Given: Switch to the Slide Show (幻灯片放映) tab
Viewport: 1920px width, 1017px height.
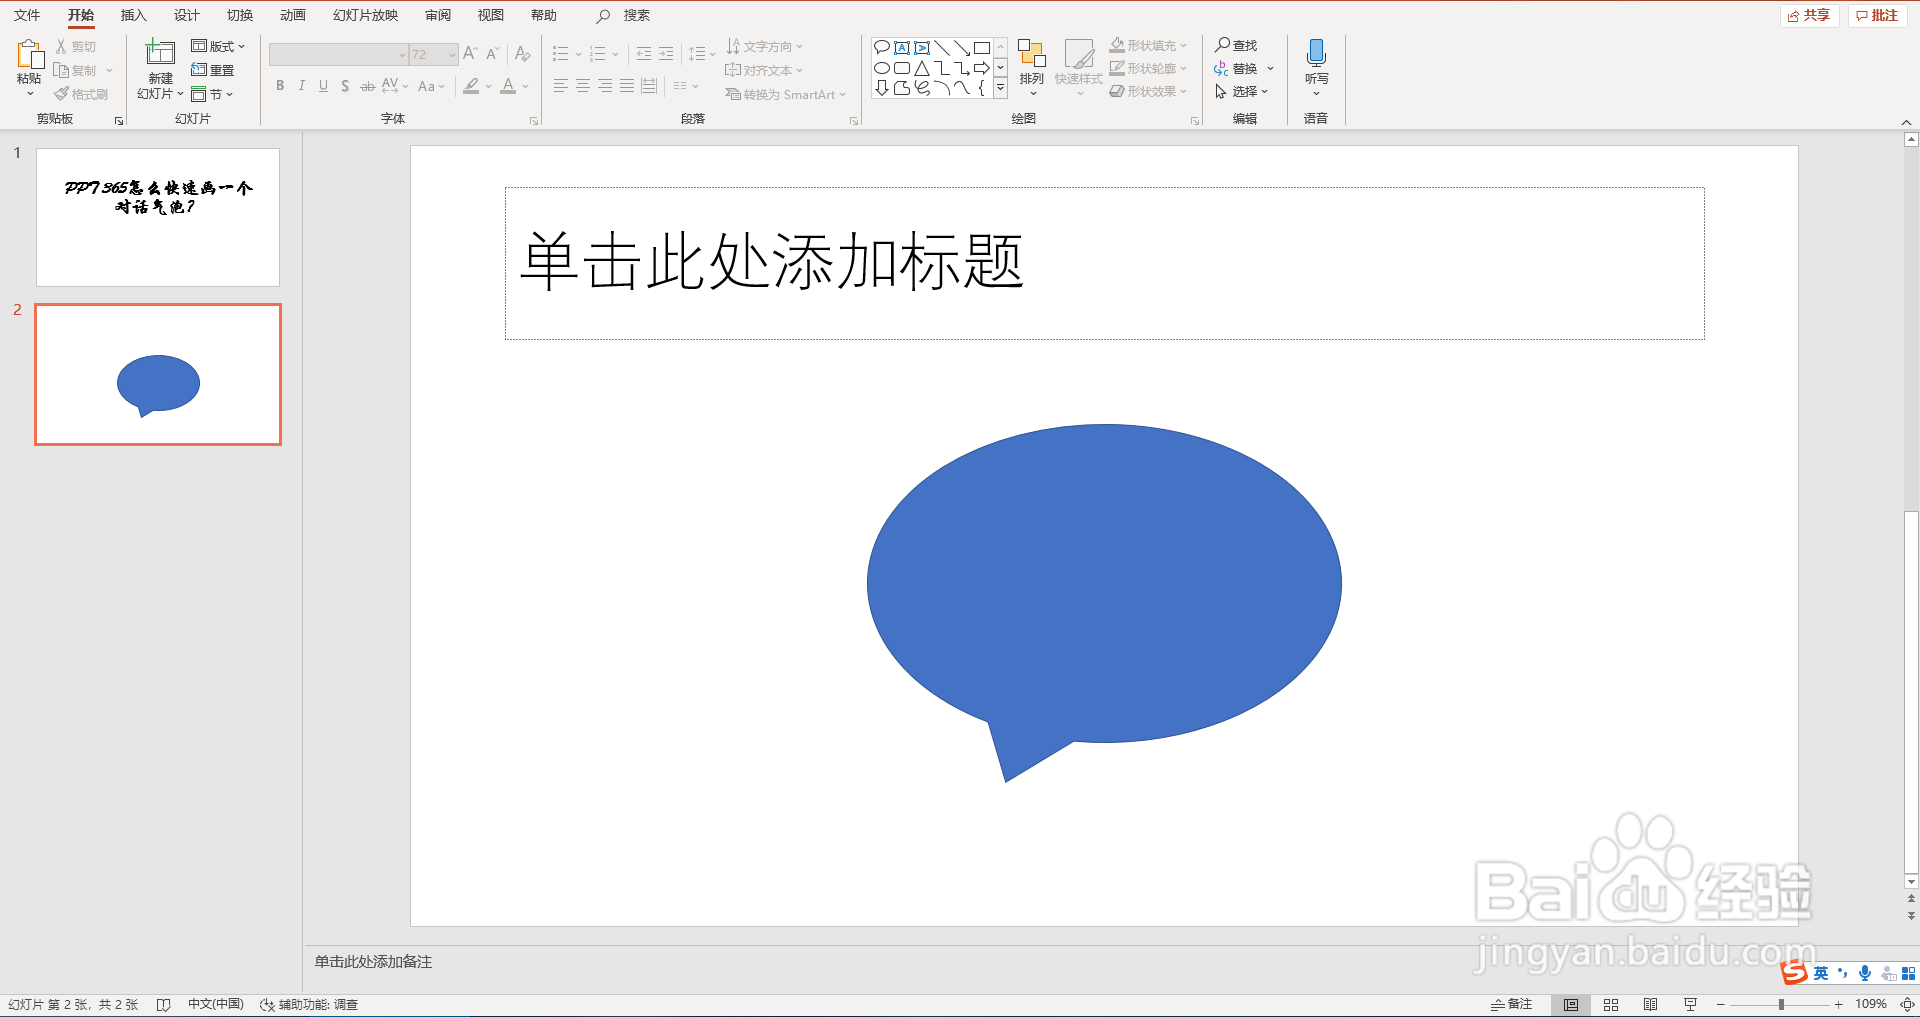Looking at the screenshot, I should [365, 15].
